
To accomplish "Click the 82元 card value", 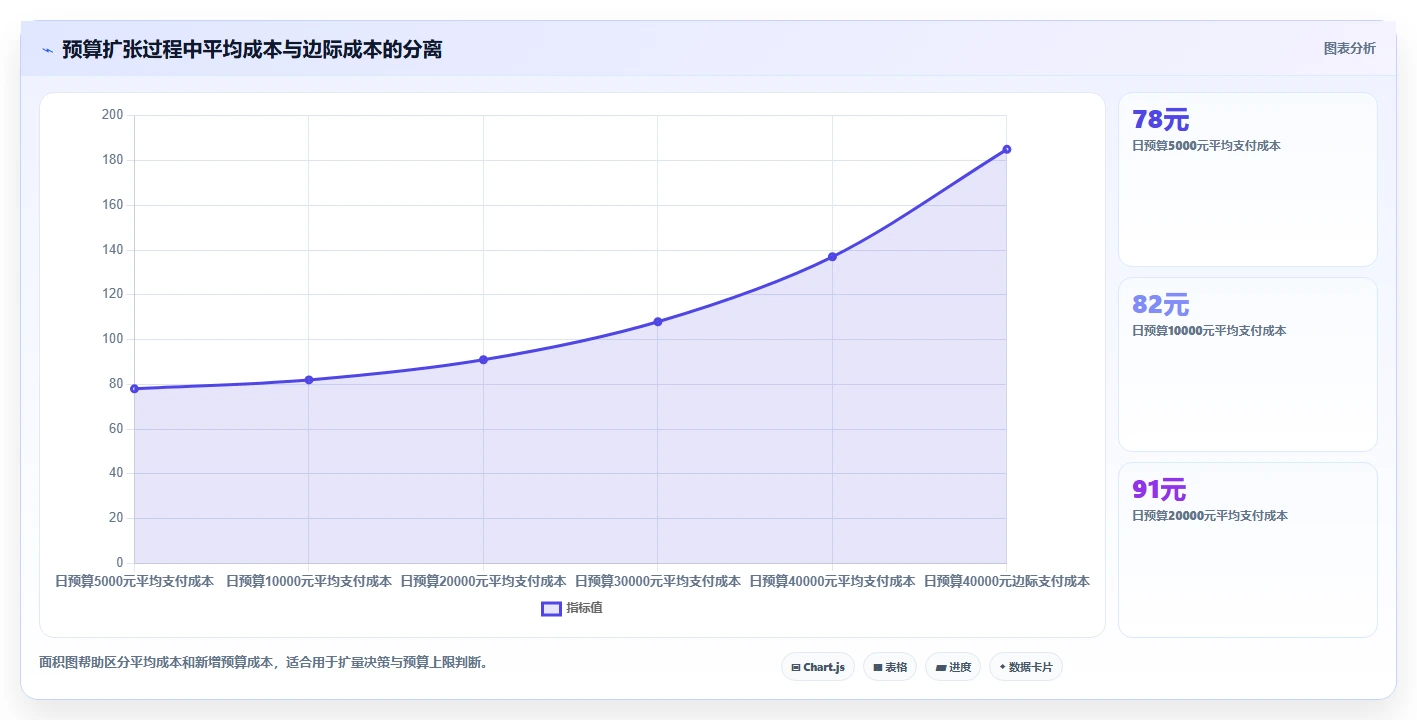I will (1161, 305).
